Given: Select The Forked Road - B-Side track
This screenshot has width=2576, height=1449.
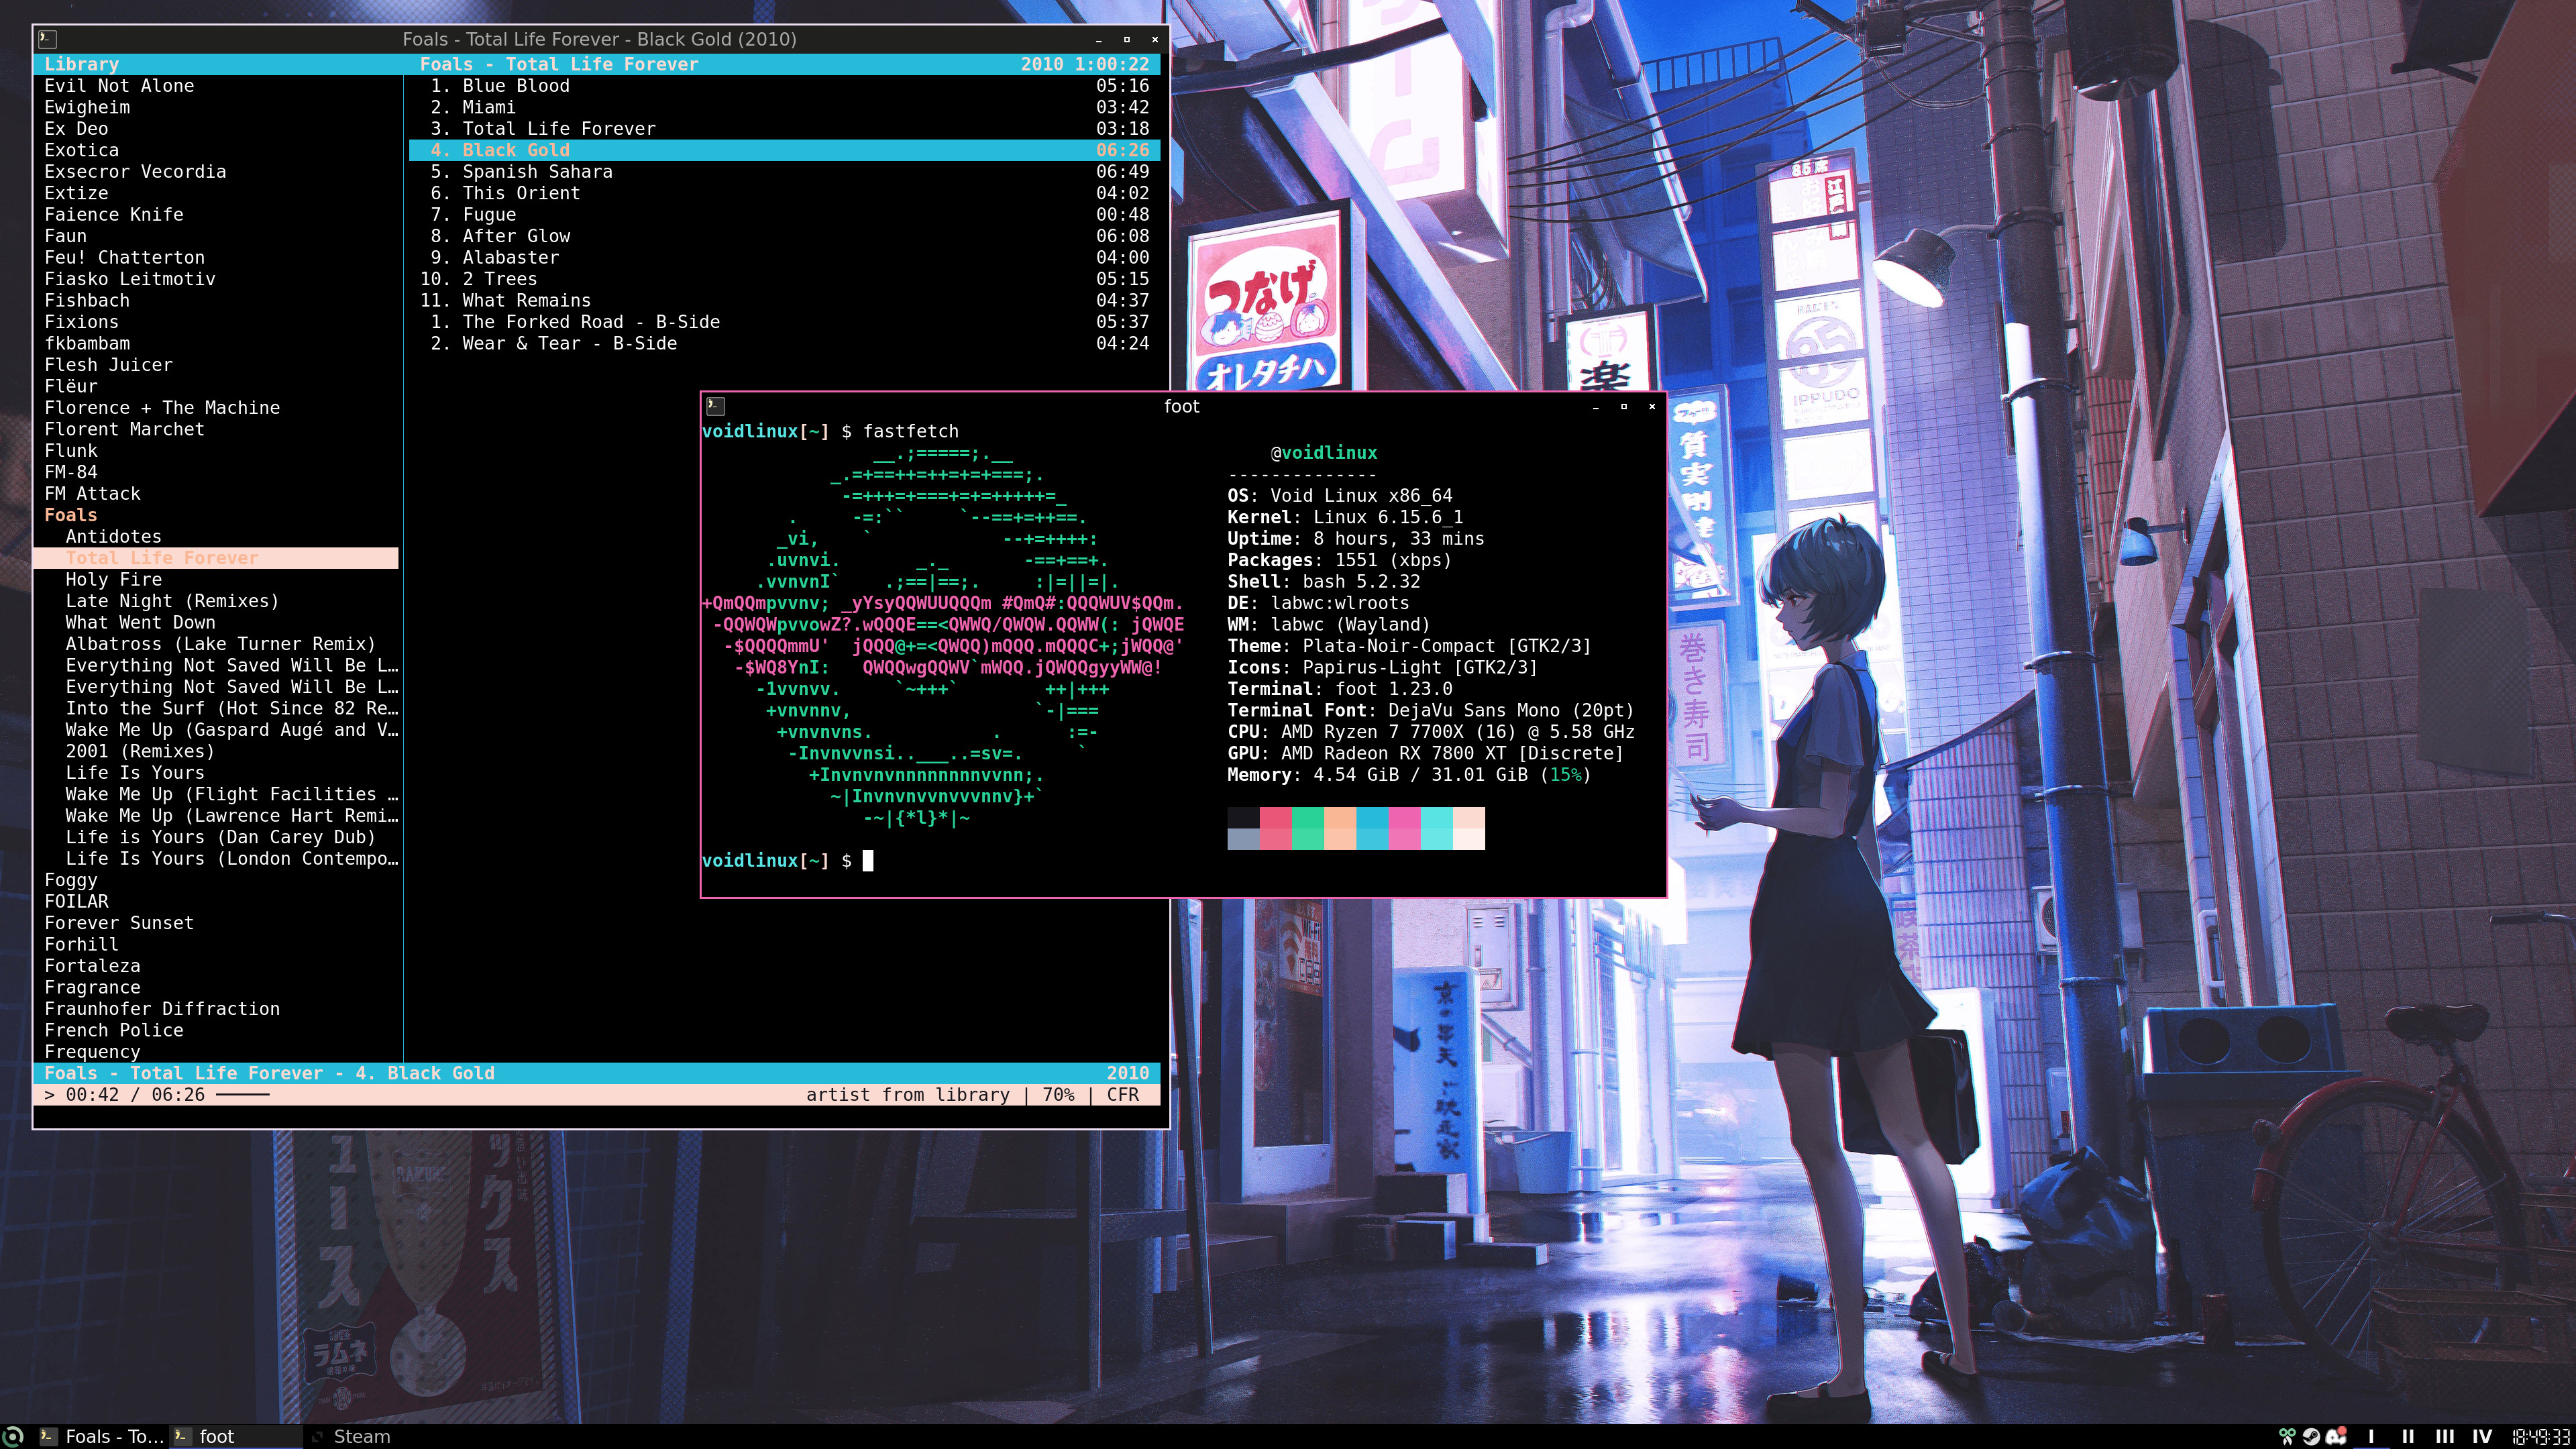Looking at the screenshot, I should click(x=784, y=322).
